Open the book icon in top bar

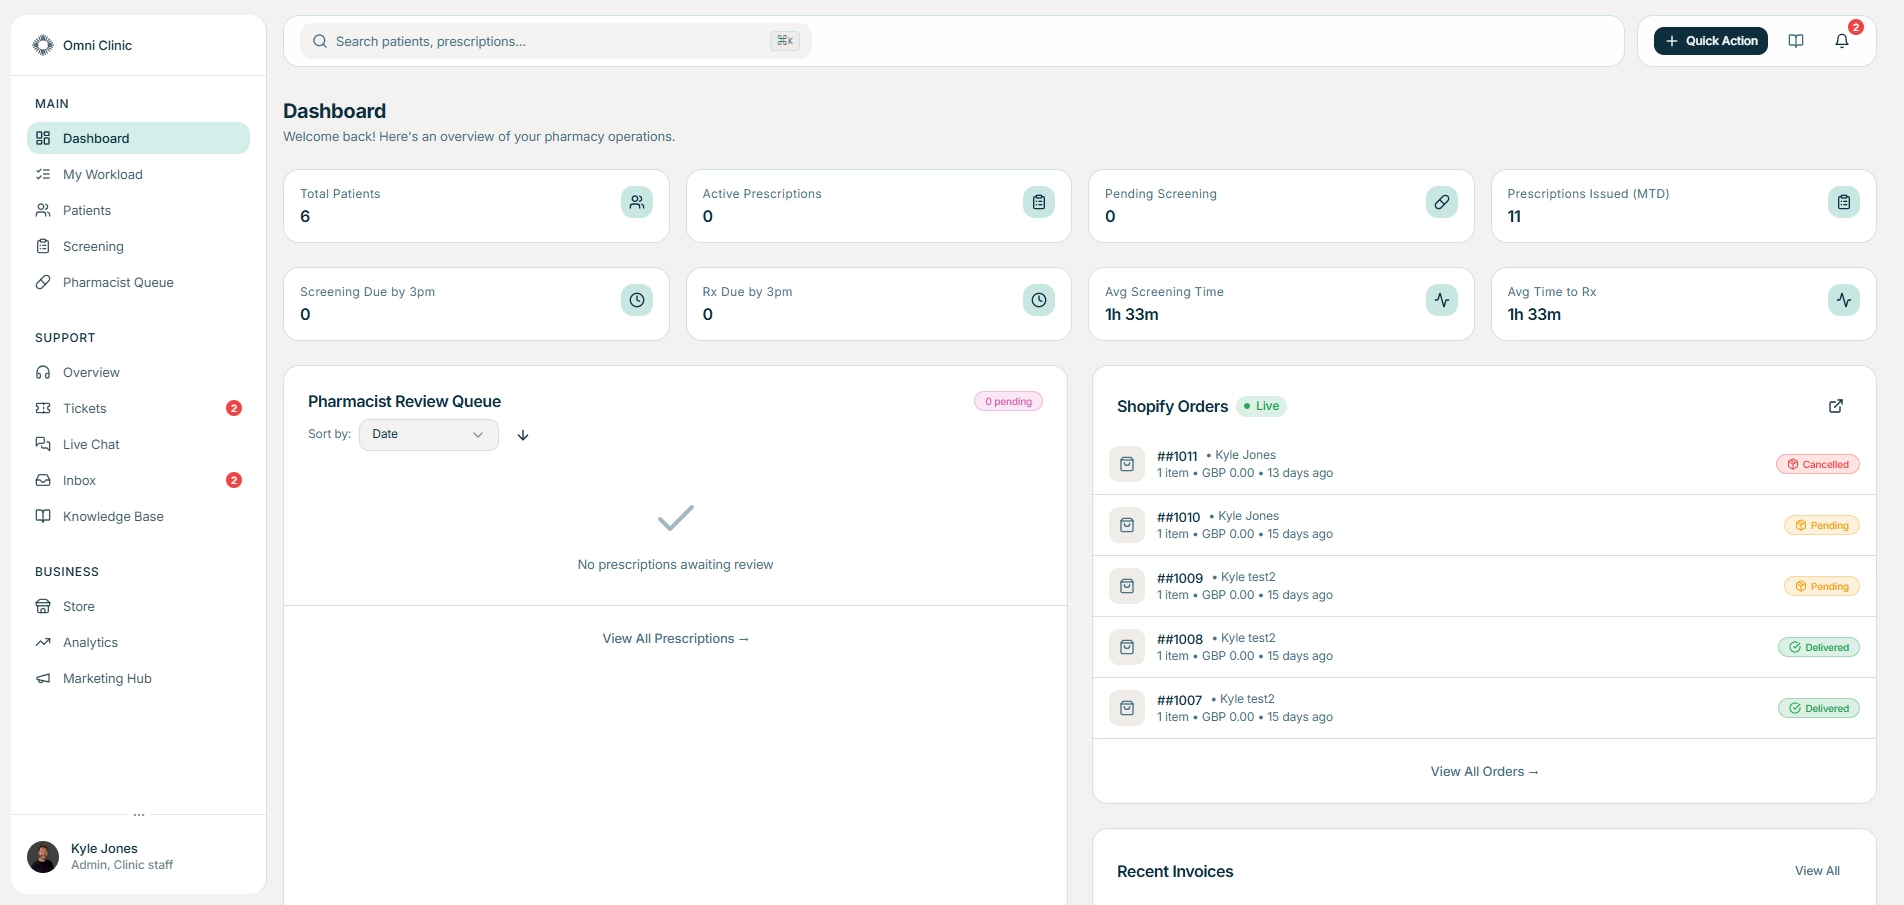1796,41
